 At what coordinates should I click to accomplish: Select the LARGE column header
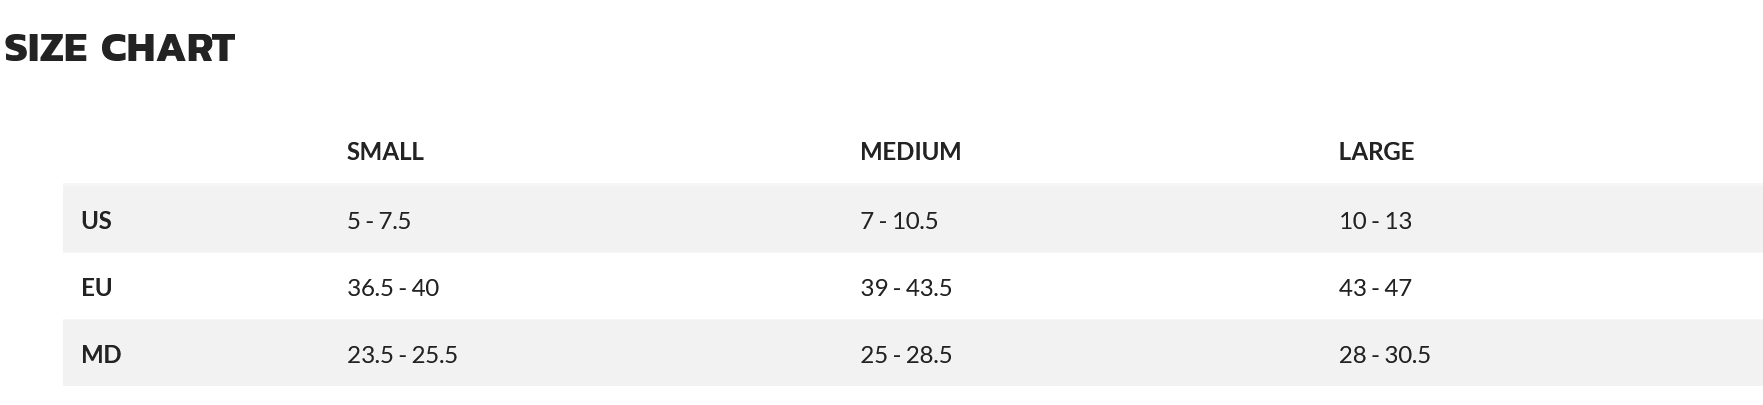(x=1376, y=151)
